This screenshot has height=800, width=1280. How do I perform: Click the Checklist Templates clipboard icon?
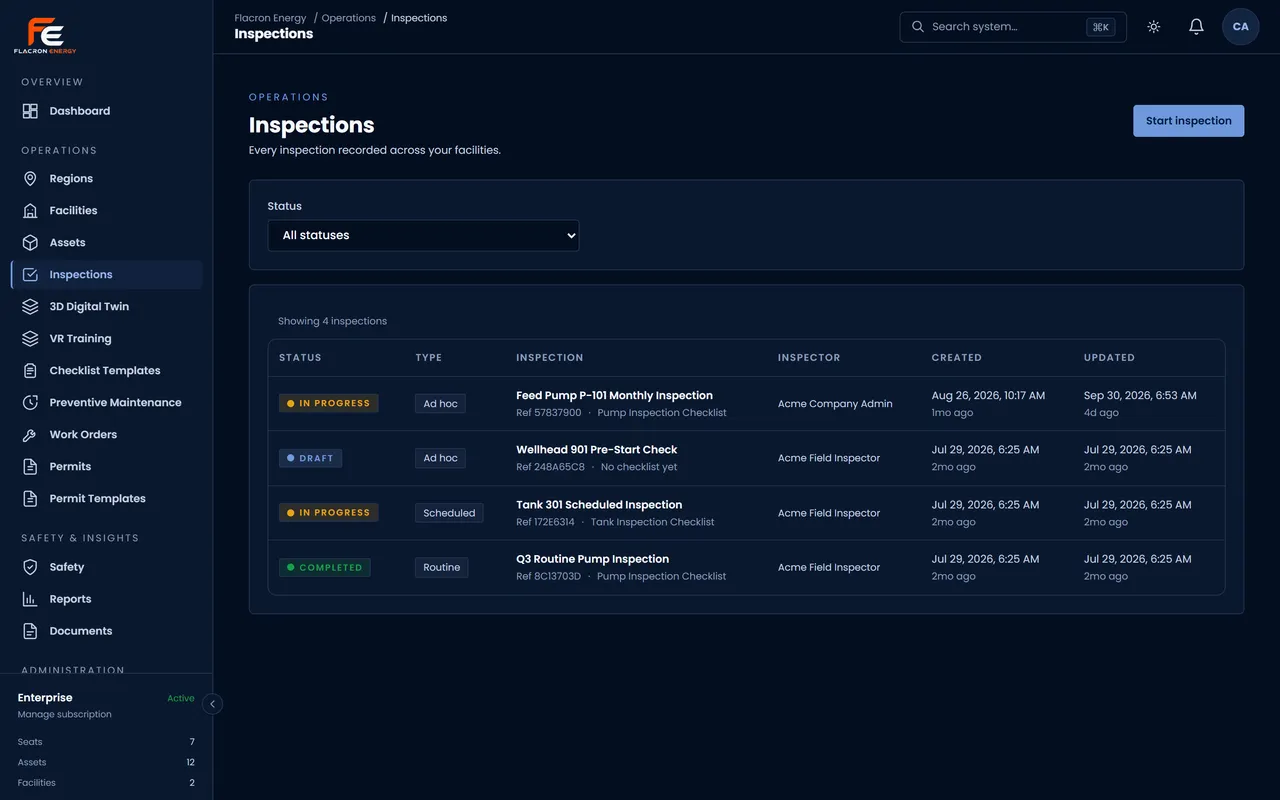click(30, 371)
